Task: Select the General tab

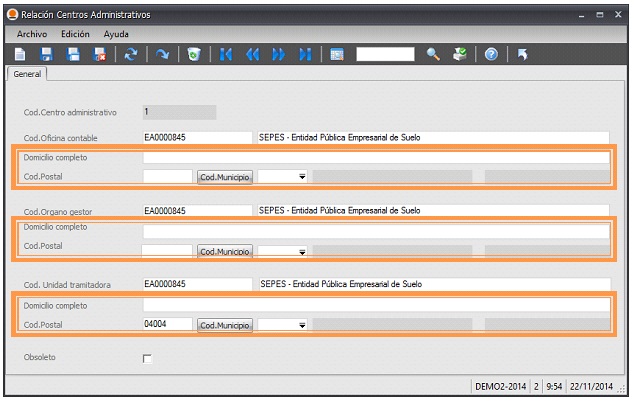Action: (x=28, y=74)
